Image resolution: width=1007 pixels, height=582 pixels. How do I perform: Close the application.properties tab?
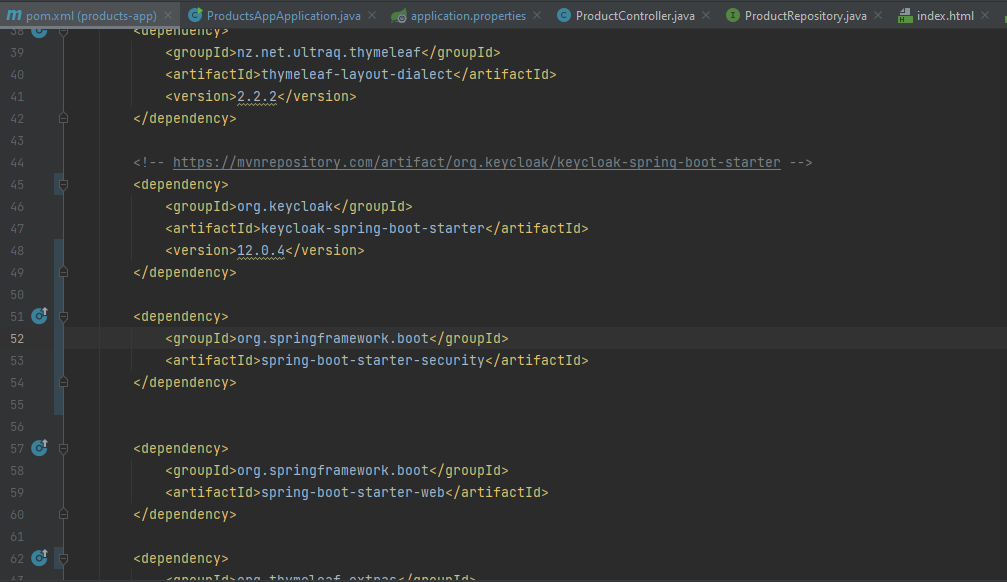(x=537, y=15)
